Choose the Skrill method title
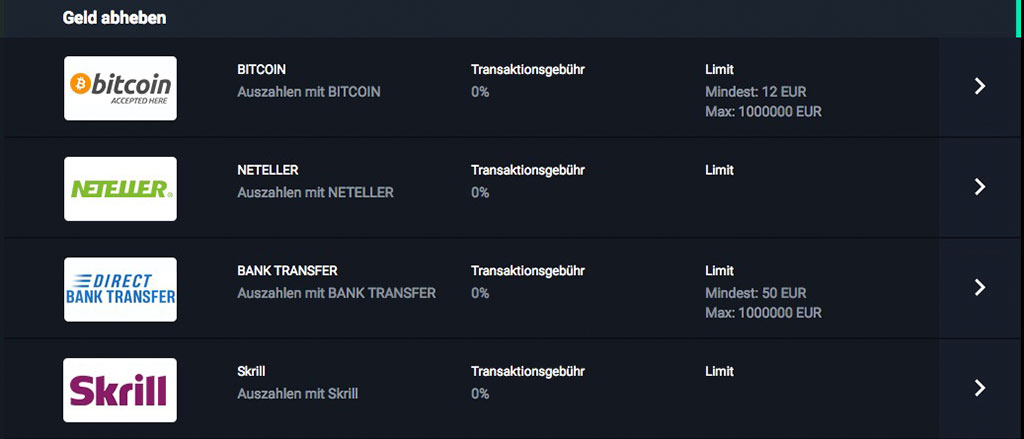 coord(251,371)
